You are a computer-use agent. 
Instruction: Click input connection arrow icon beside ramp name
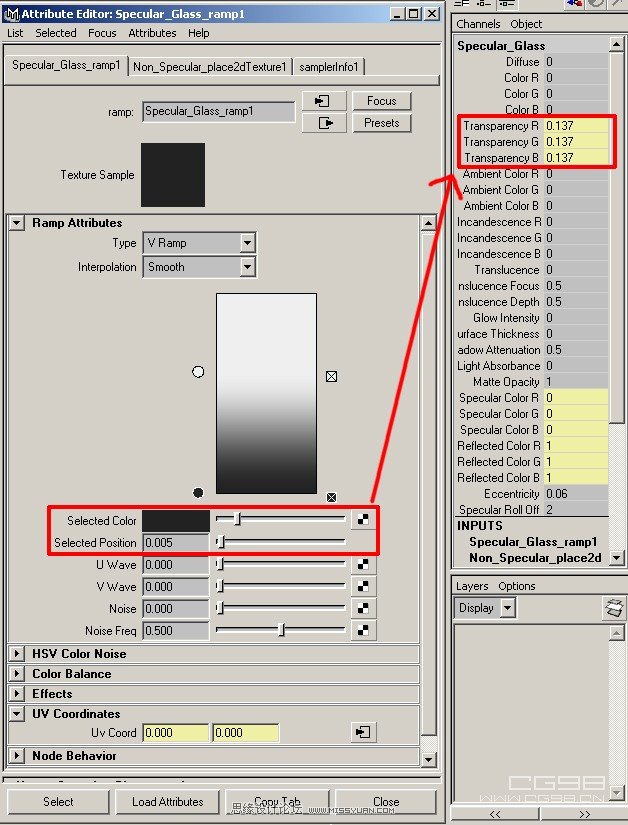[322, 101]
